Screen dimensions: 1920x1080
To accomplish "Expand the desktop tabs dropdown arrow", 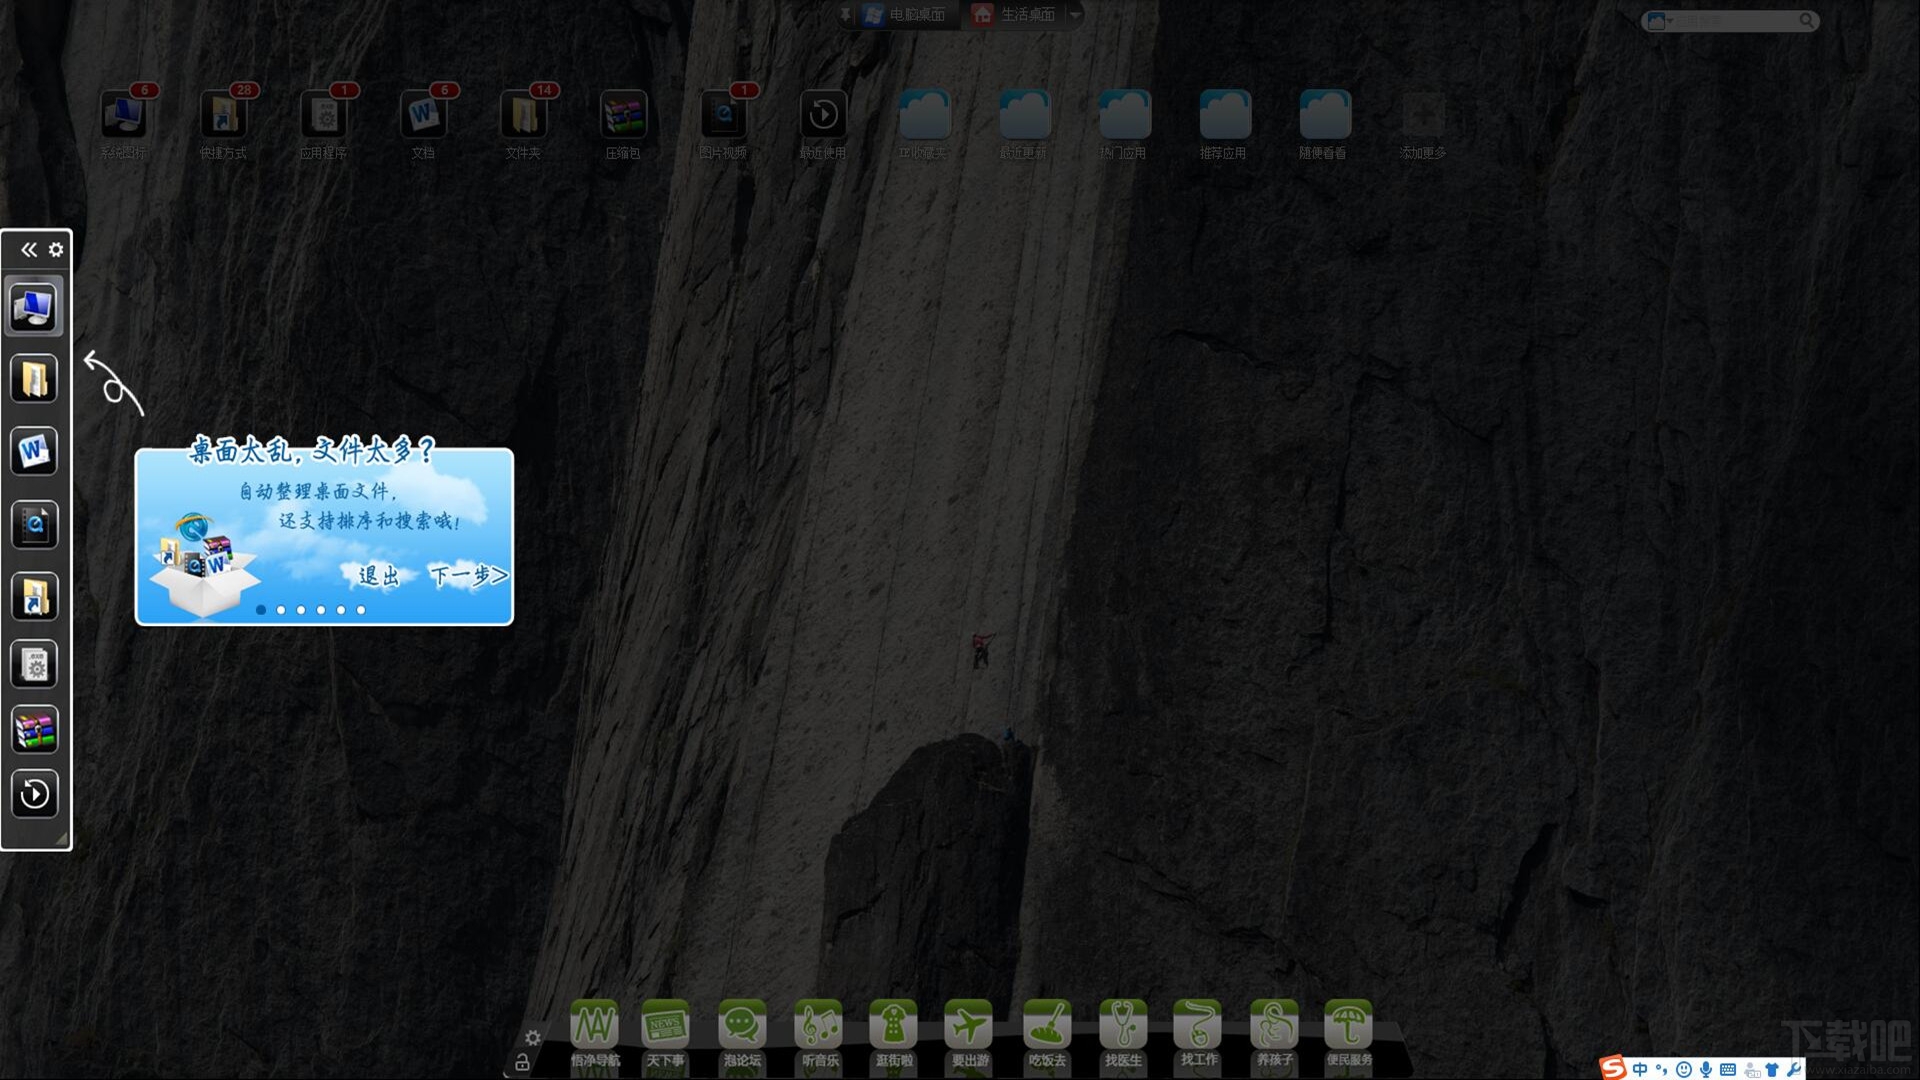I will coord(1075,15).
